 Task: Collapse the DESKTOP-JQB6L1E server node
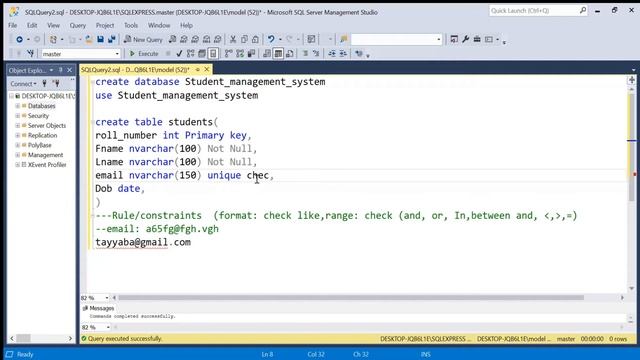[11, 96]
